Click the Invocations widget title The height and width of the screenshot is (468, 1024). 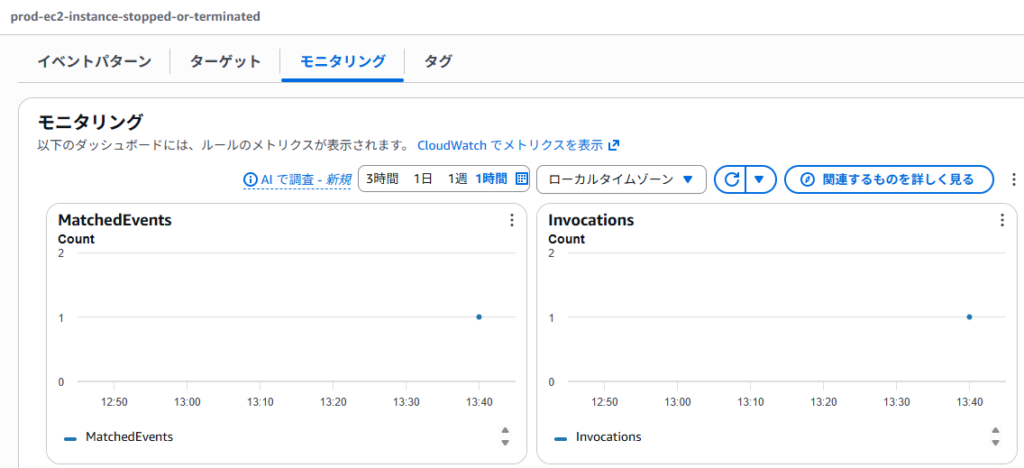[591, 221]
